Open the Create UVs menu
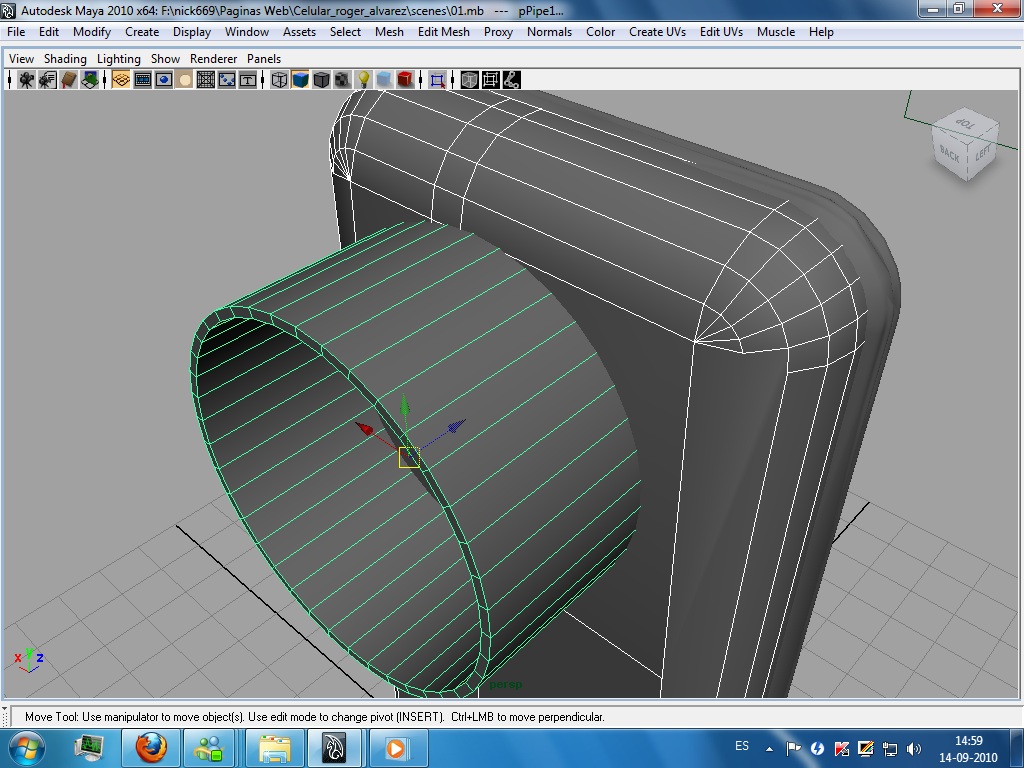The image size is (1024, 768). point(658,31)
